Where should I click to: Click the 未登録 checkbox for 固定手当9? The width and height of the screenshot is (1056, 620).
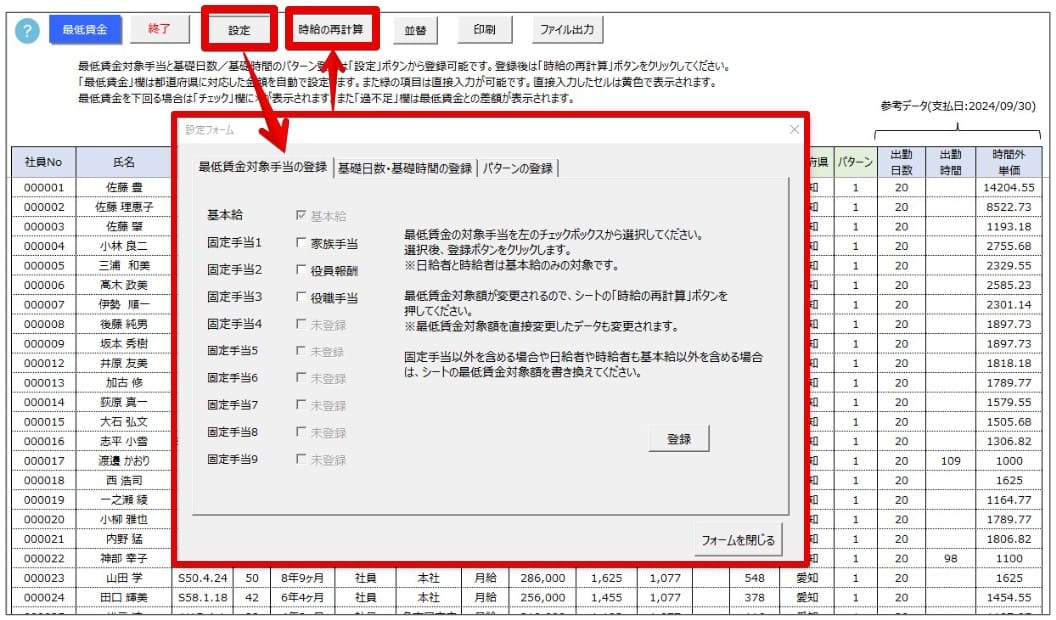pyautogui.click(x=301, y=459)
